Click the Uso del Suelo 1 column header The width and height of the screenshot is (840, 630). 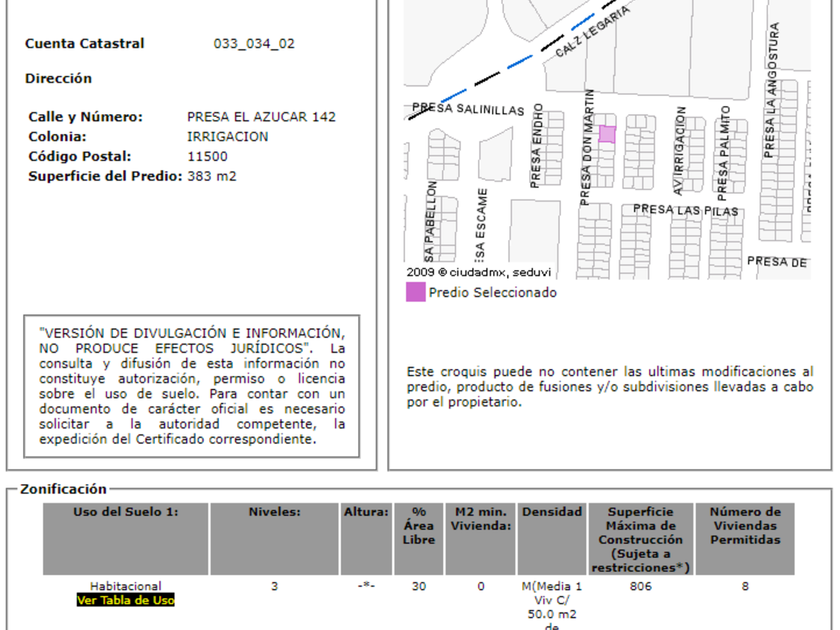(x=126, y=539)
